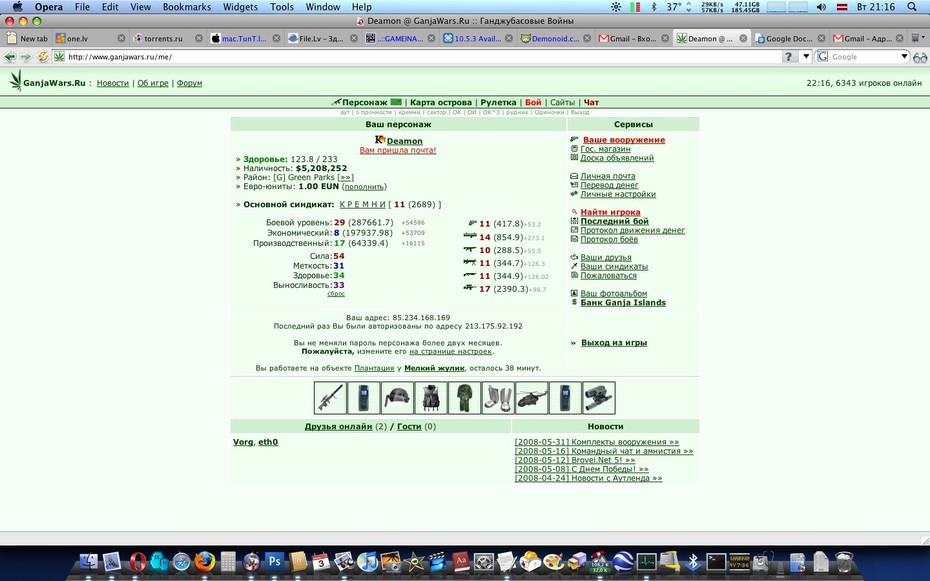This screenshot has height=581, width=930.
Task: Click the binoculars find icon beside search
Action: click(x=920, y=57)
